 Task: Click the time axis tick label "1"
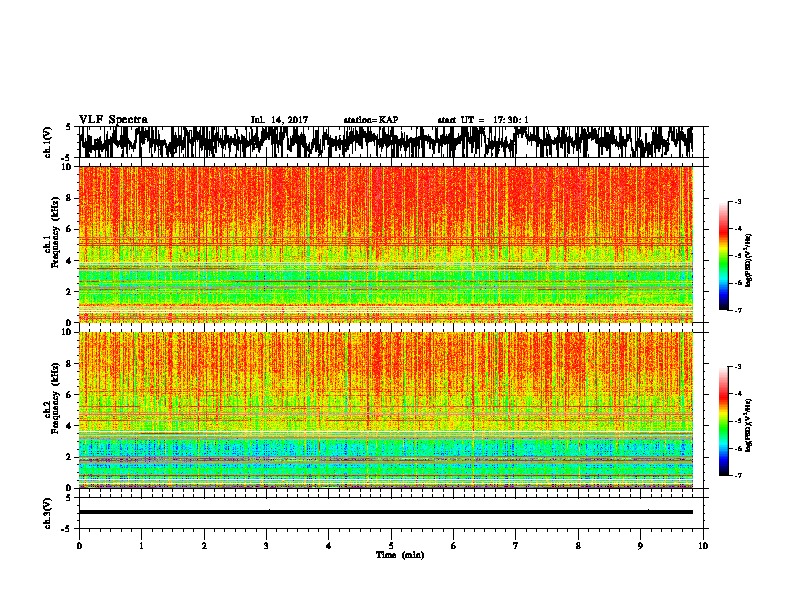coord(141,546)
